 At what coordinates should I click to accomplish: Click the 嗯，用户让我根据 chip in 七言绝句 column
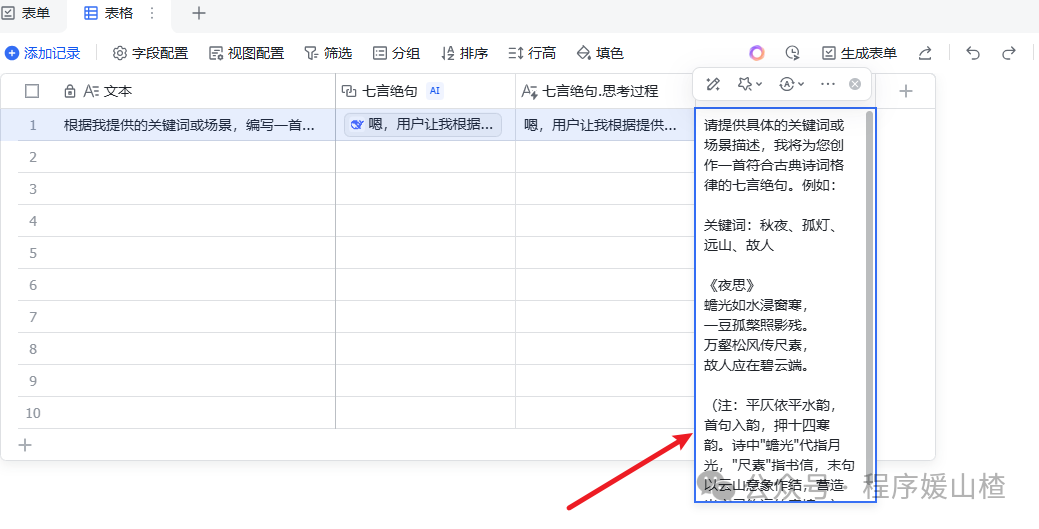[423, 125]
